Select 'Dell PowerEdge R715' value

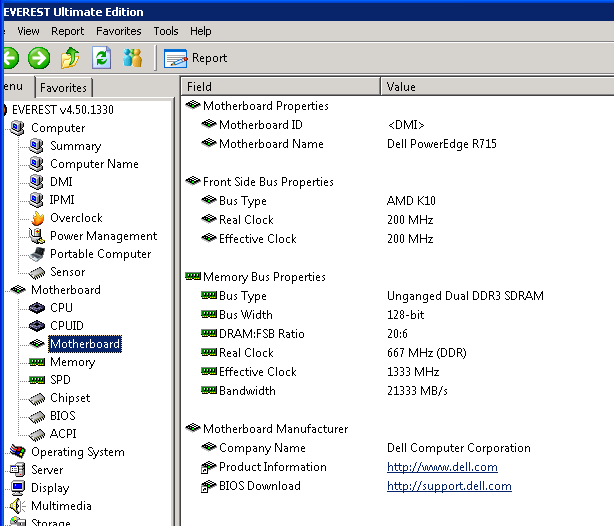[x=442, y=144]
